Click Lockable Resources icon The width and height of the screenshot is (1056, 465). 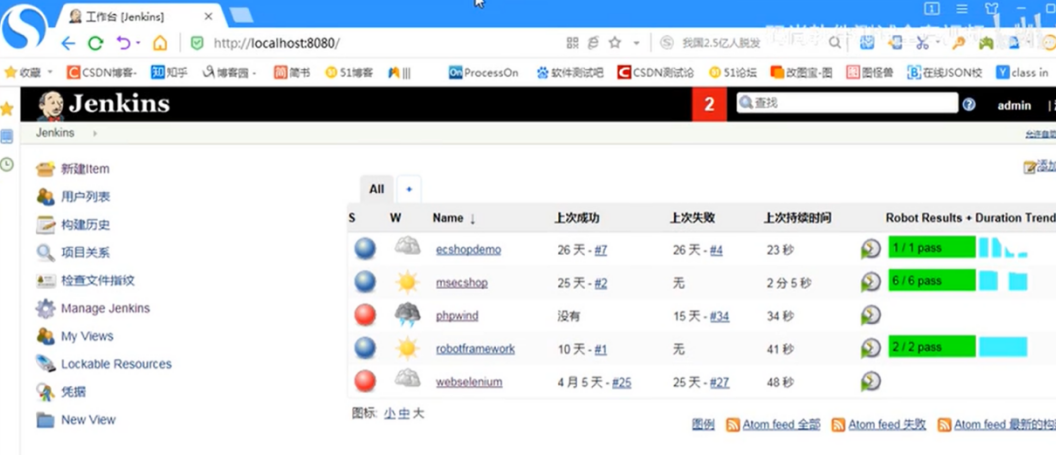coord(45,364)
